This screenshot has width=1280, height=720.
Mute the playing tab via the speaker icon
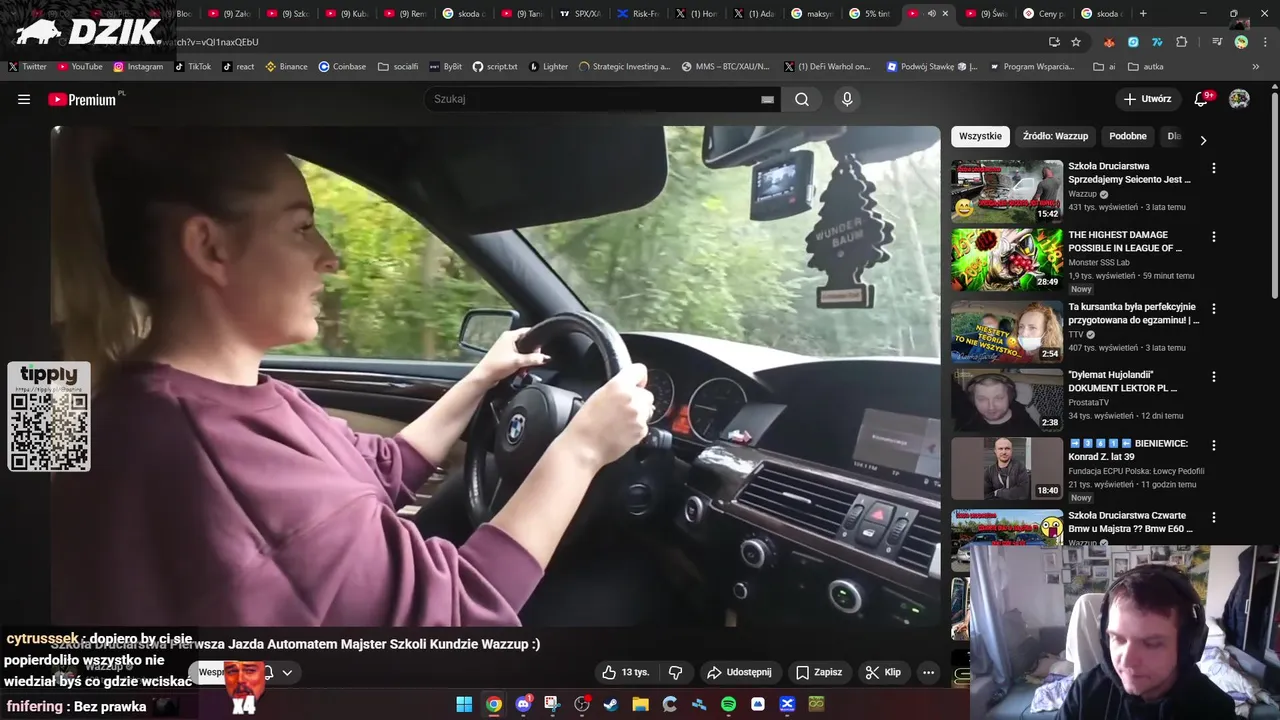click(931, 13)
